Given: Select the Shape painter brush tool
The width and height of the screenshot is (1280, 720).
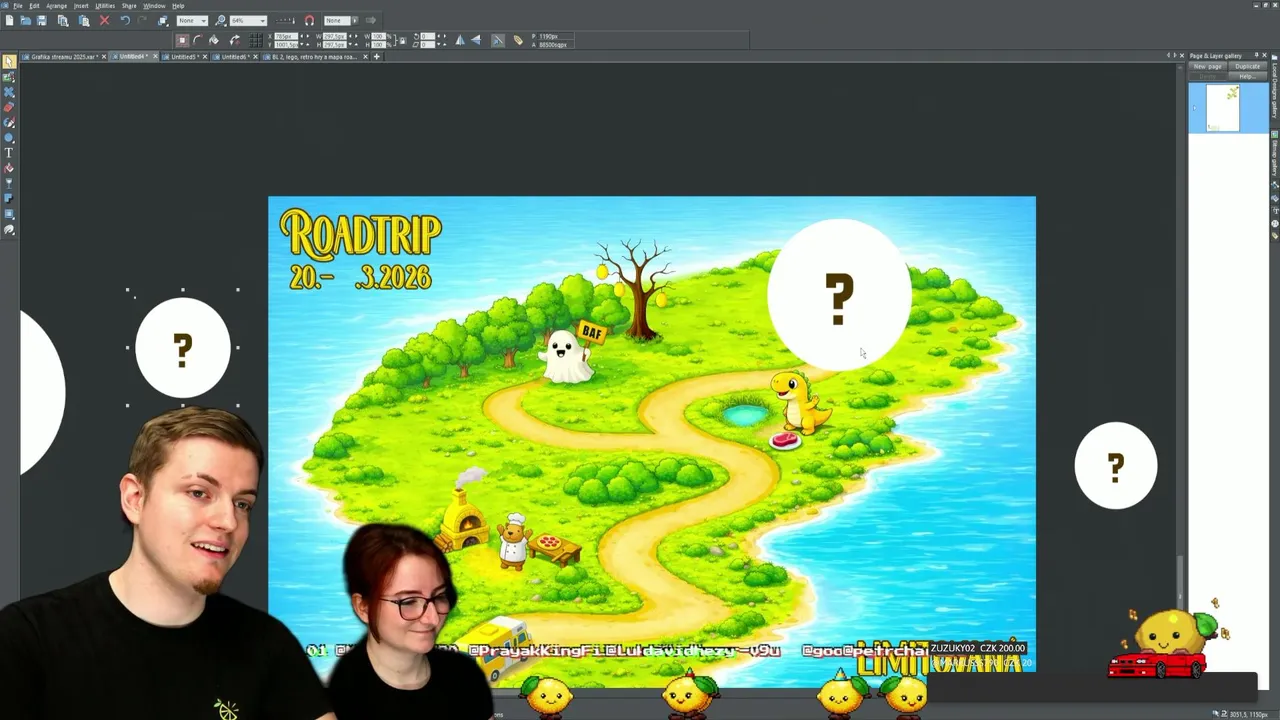Looking at the screenshot, I should (x=9, y=122).
